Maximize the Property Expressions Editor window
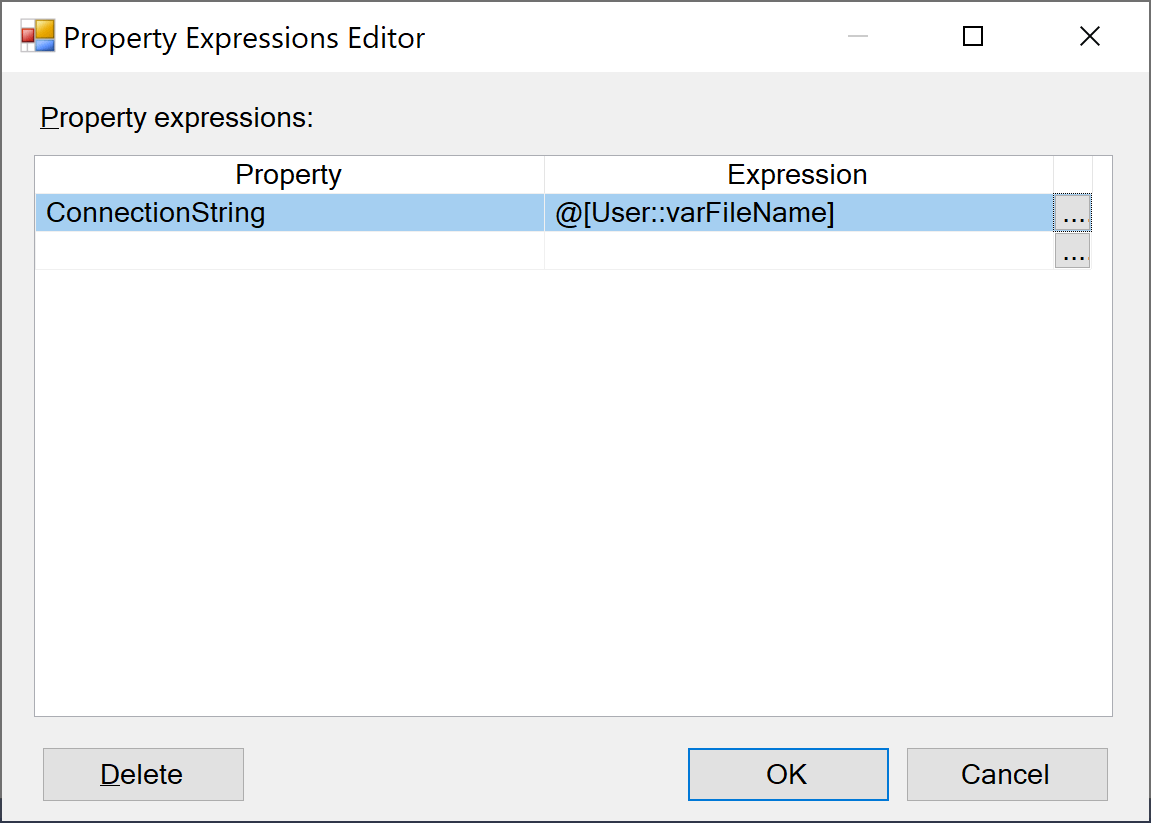Screen dimensions: 1151x823 click(x=971, y=36)
